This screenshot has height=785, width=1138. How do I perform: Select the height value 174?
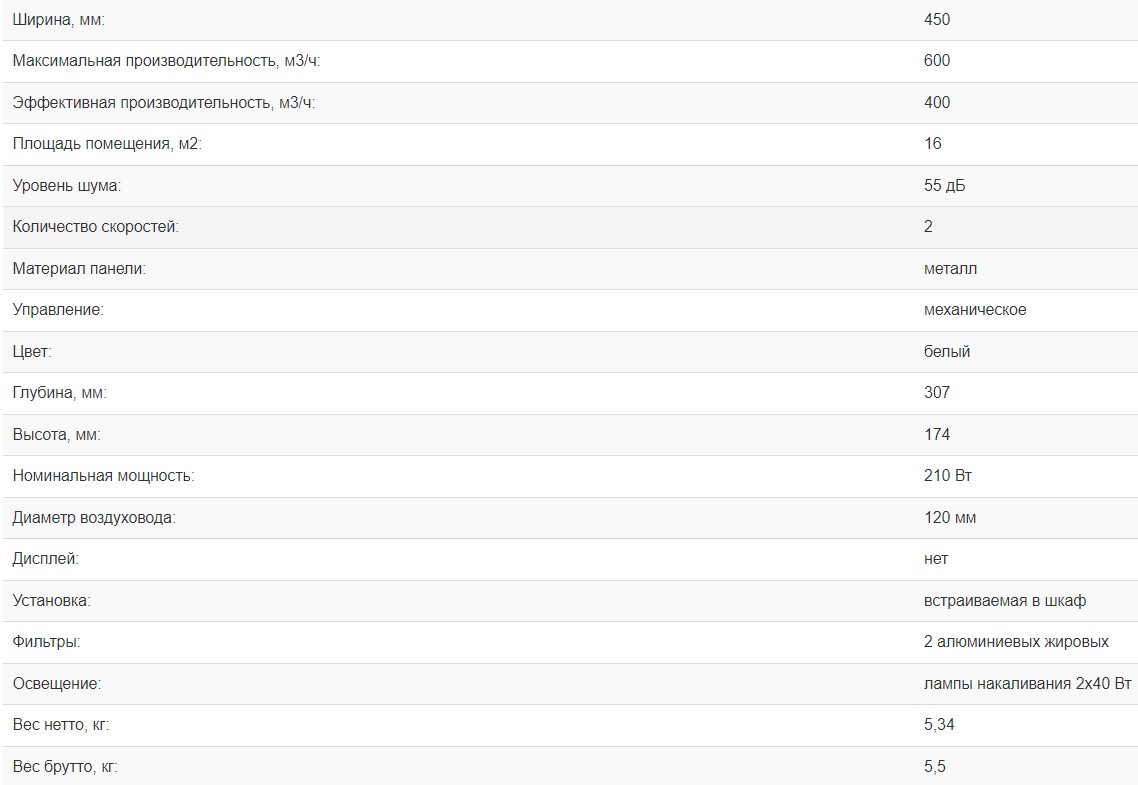pyautogui.click(x=937, y=435)
